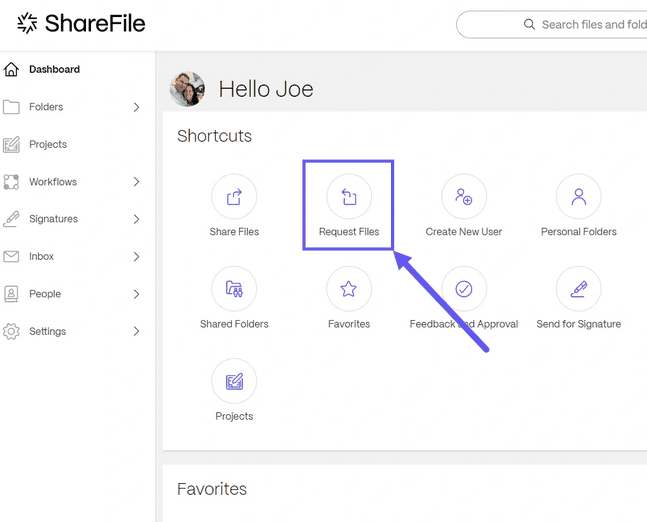
Task: Select Settings in the sidebar
Action: pyautogui.click(x=47, y=331)
